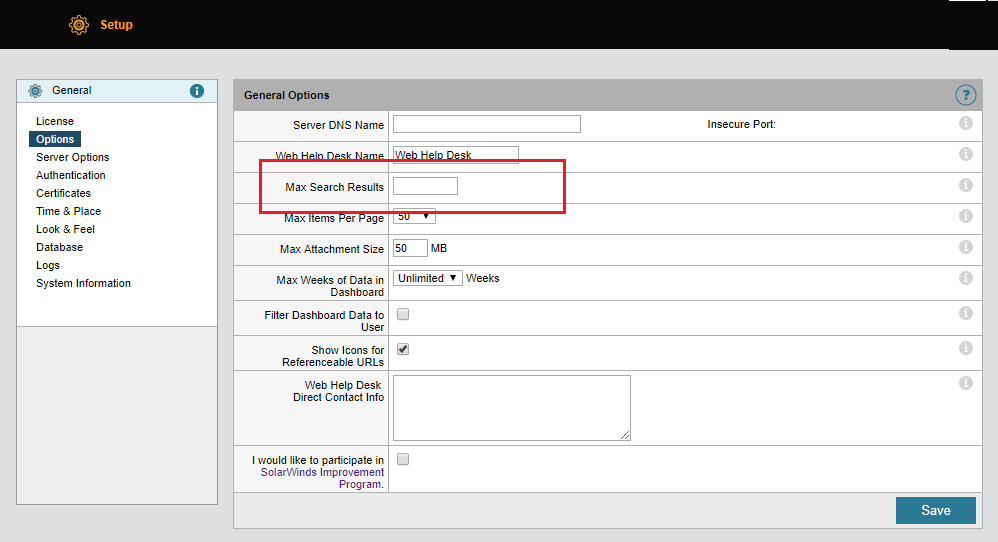Click info icon for Show Icons row
Screen dimensions: 998x542
966,348
